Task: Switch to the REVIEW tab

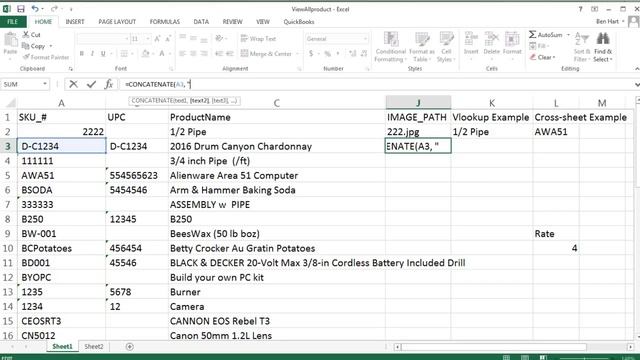Action: coord(232,22)
